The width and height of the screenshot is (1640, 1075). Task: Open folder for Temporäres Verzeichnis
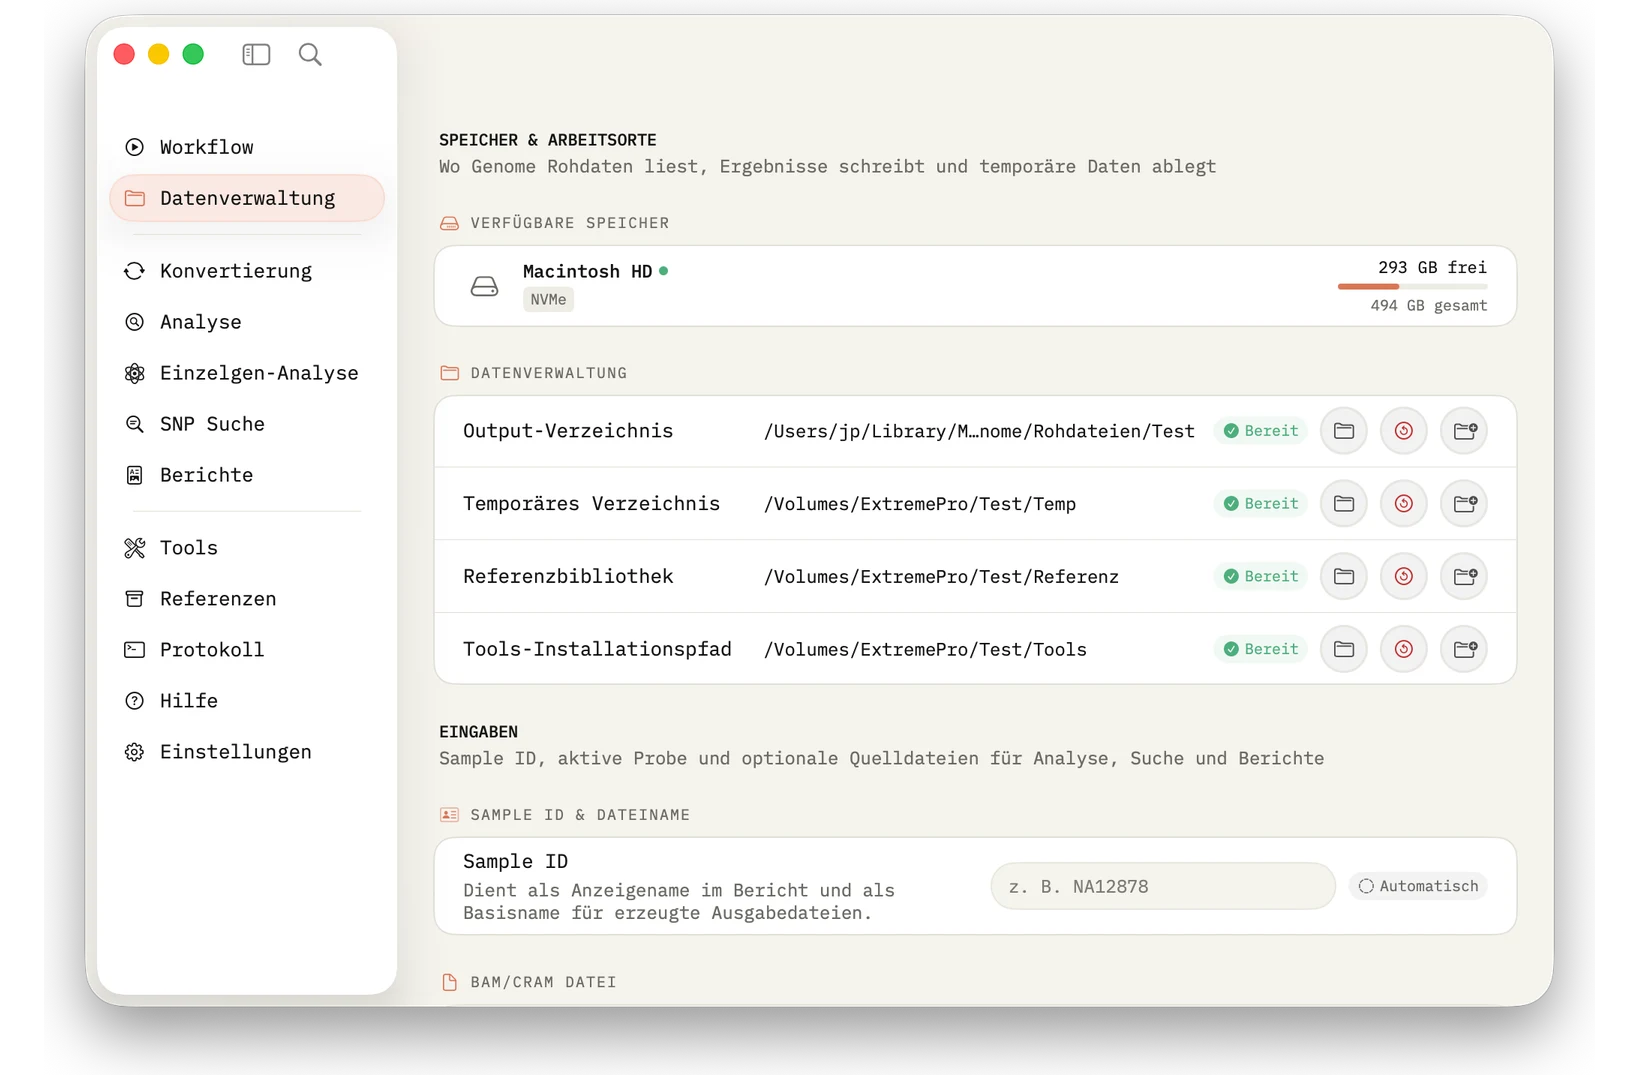coord(1343,503)
